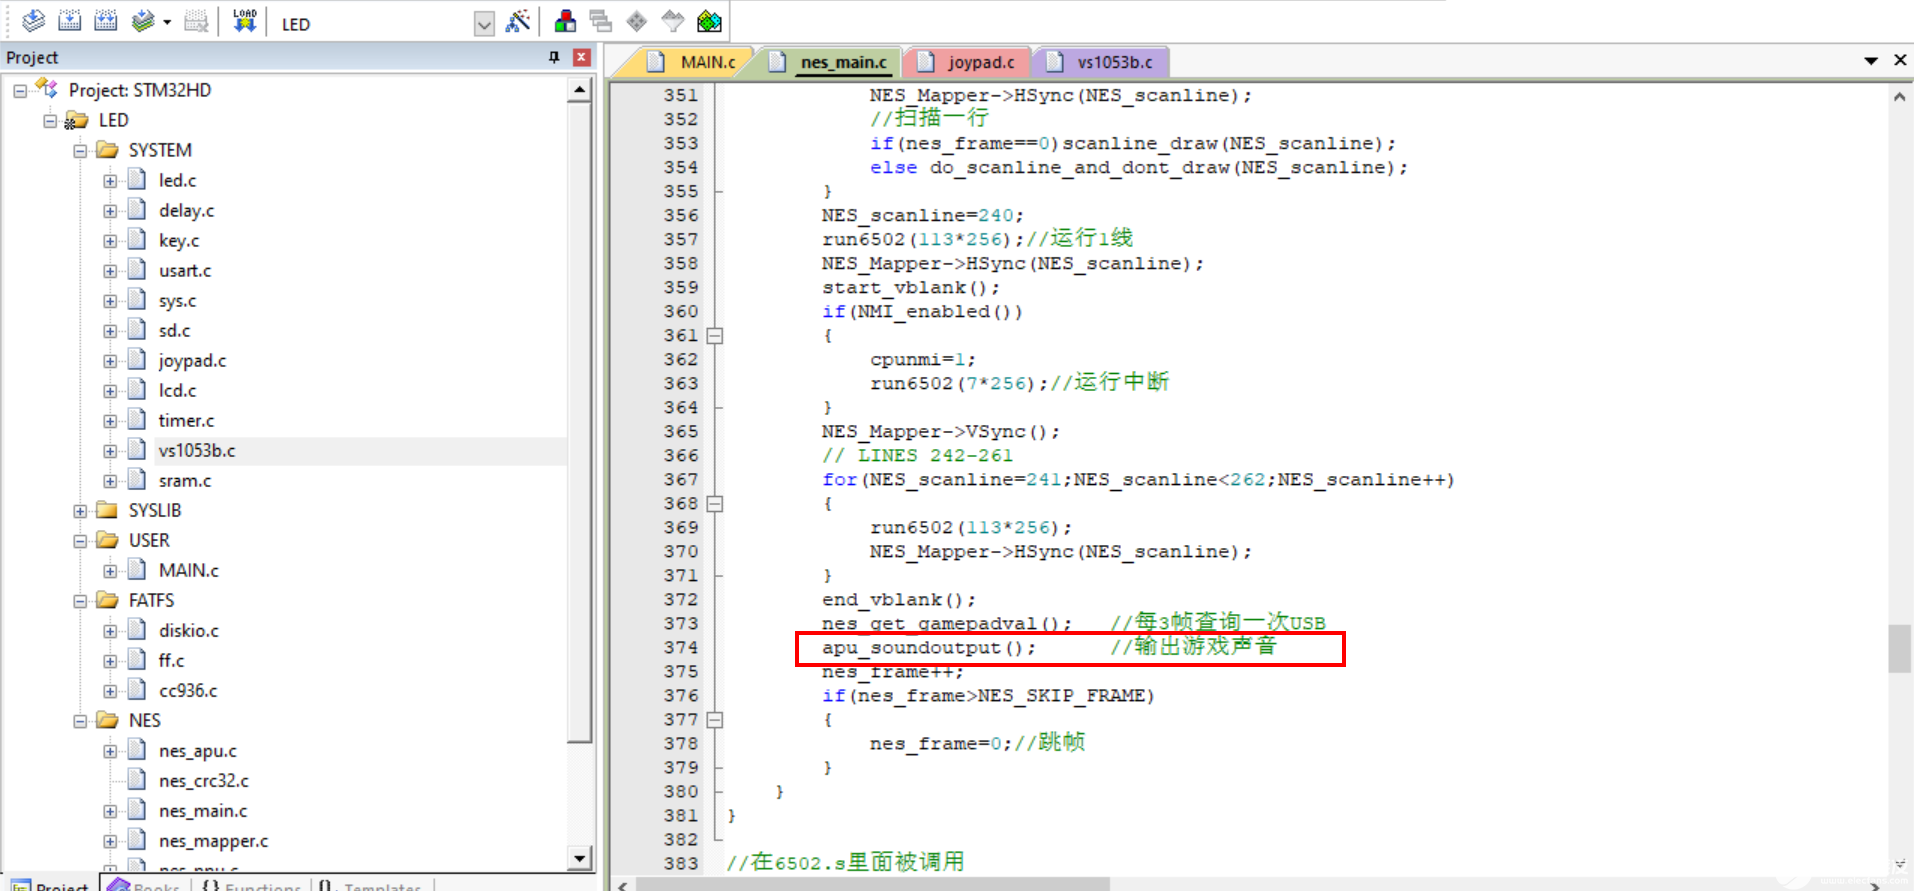Collapse the FATFS folder group
This screenshot has width=1914, height=891.
(80, 601)
